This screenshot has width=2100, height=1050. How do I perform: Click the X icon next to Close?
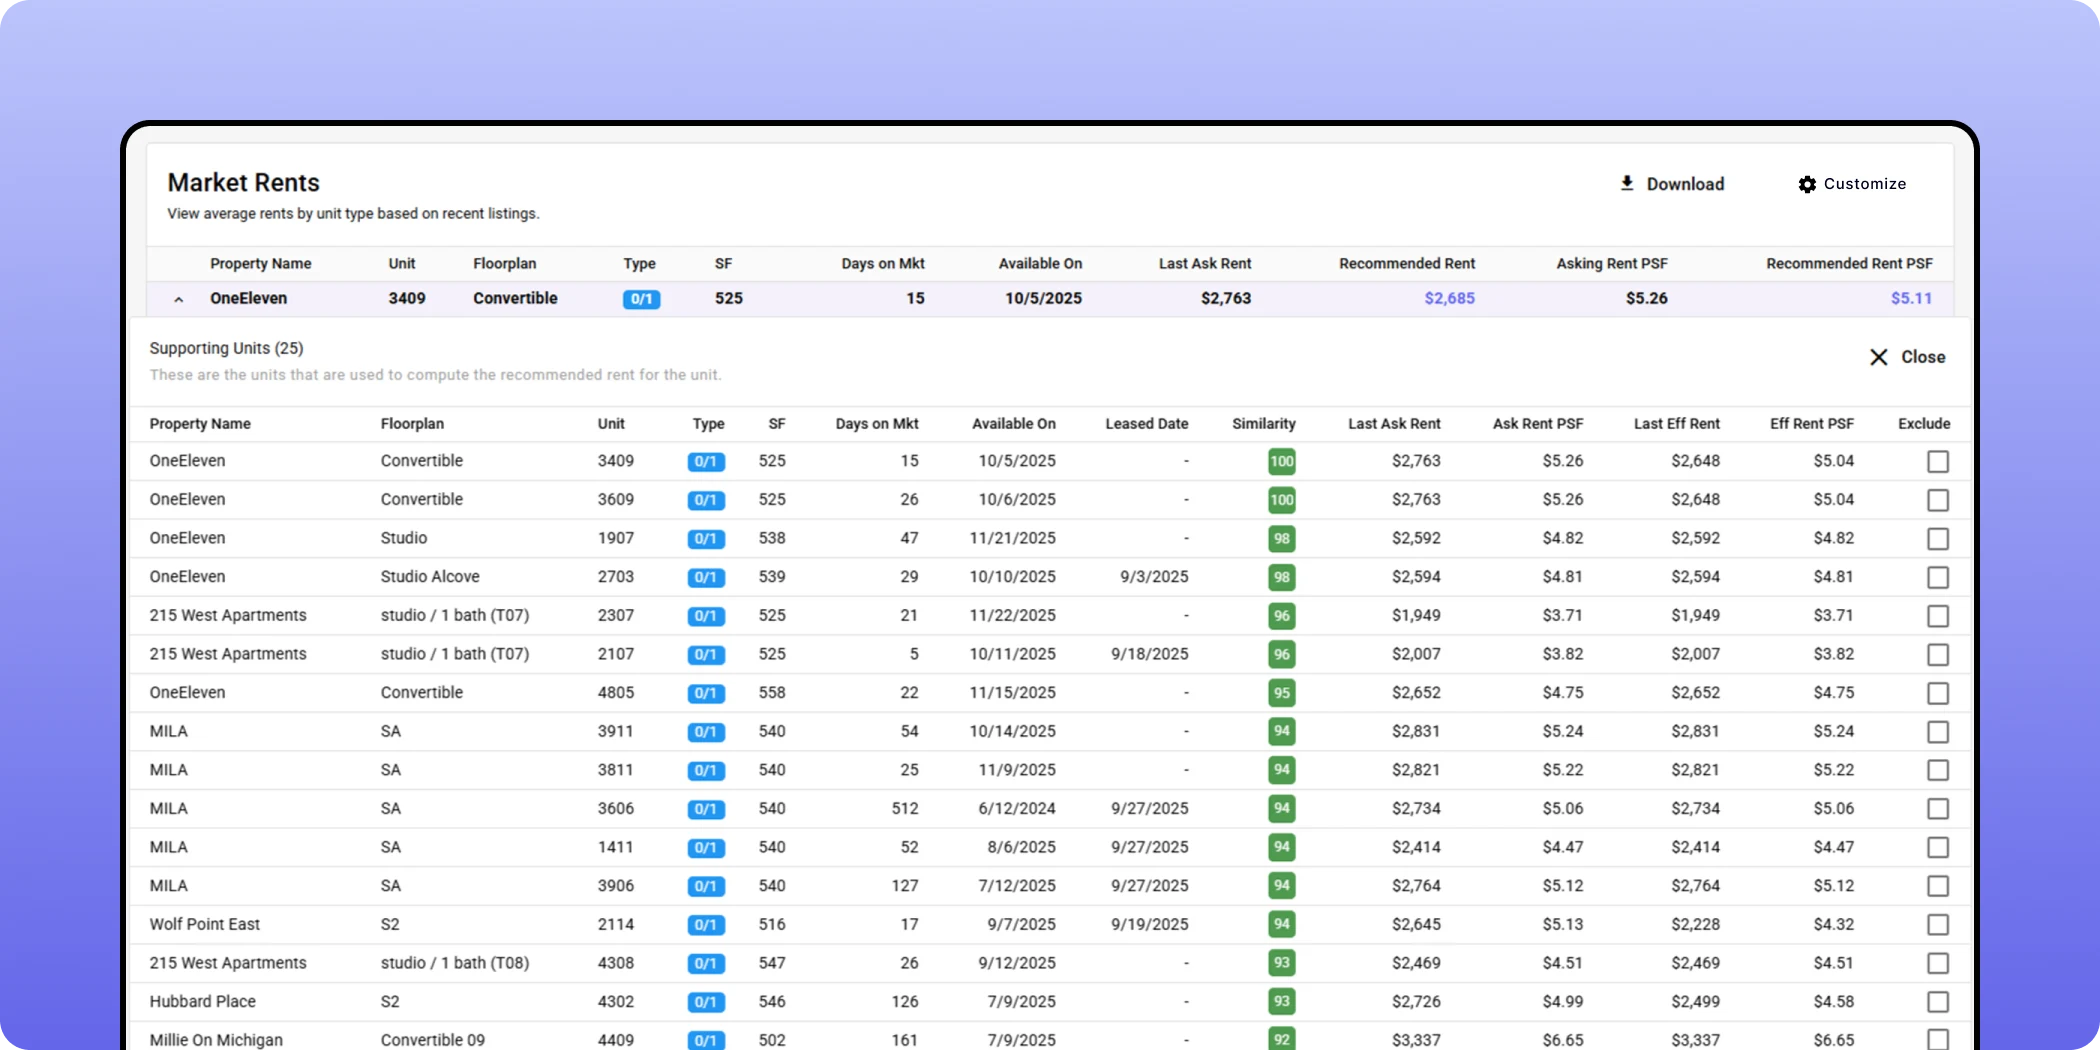tap(1879, 357)
